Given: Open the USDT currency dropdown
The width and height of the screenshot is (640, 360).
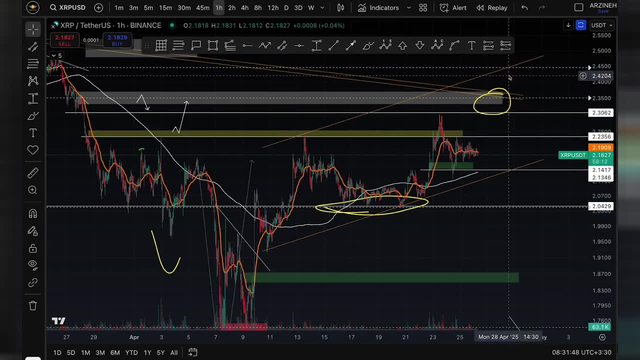Looking at the screenshot, I should click(x=602, y=25).
